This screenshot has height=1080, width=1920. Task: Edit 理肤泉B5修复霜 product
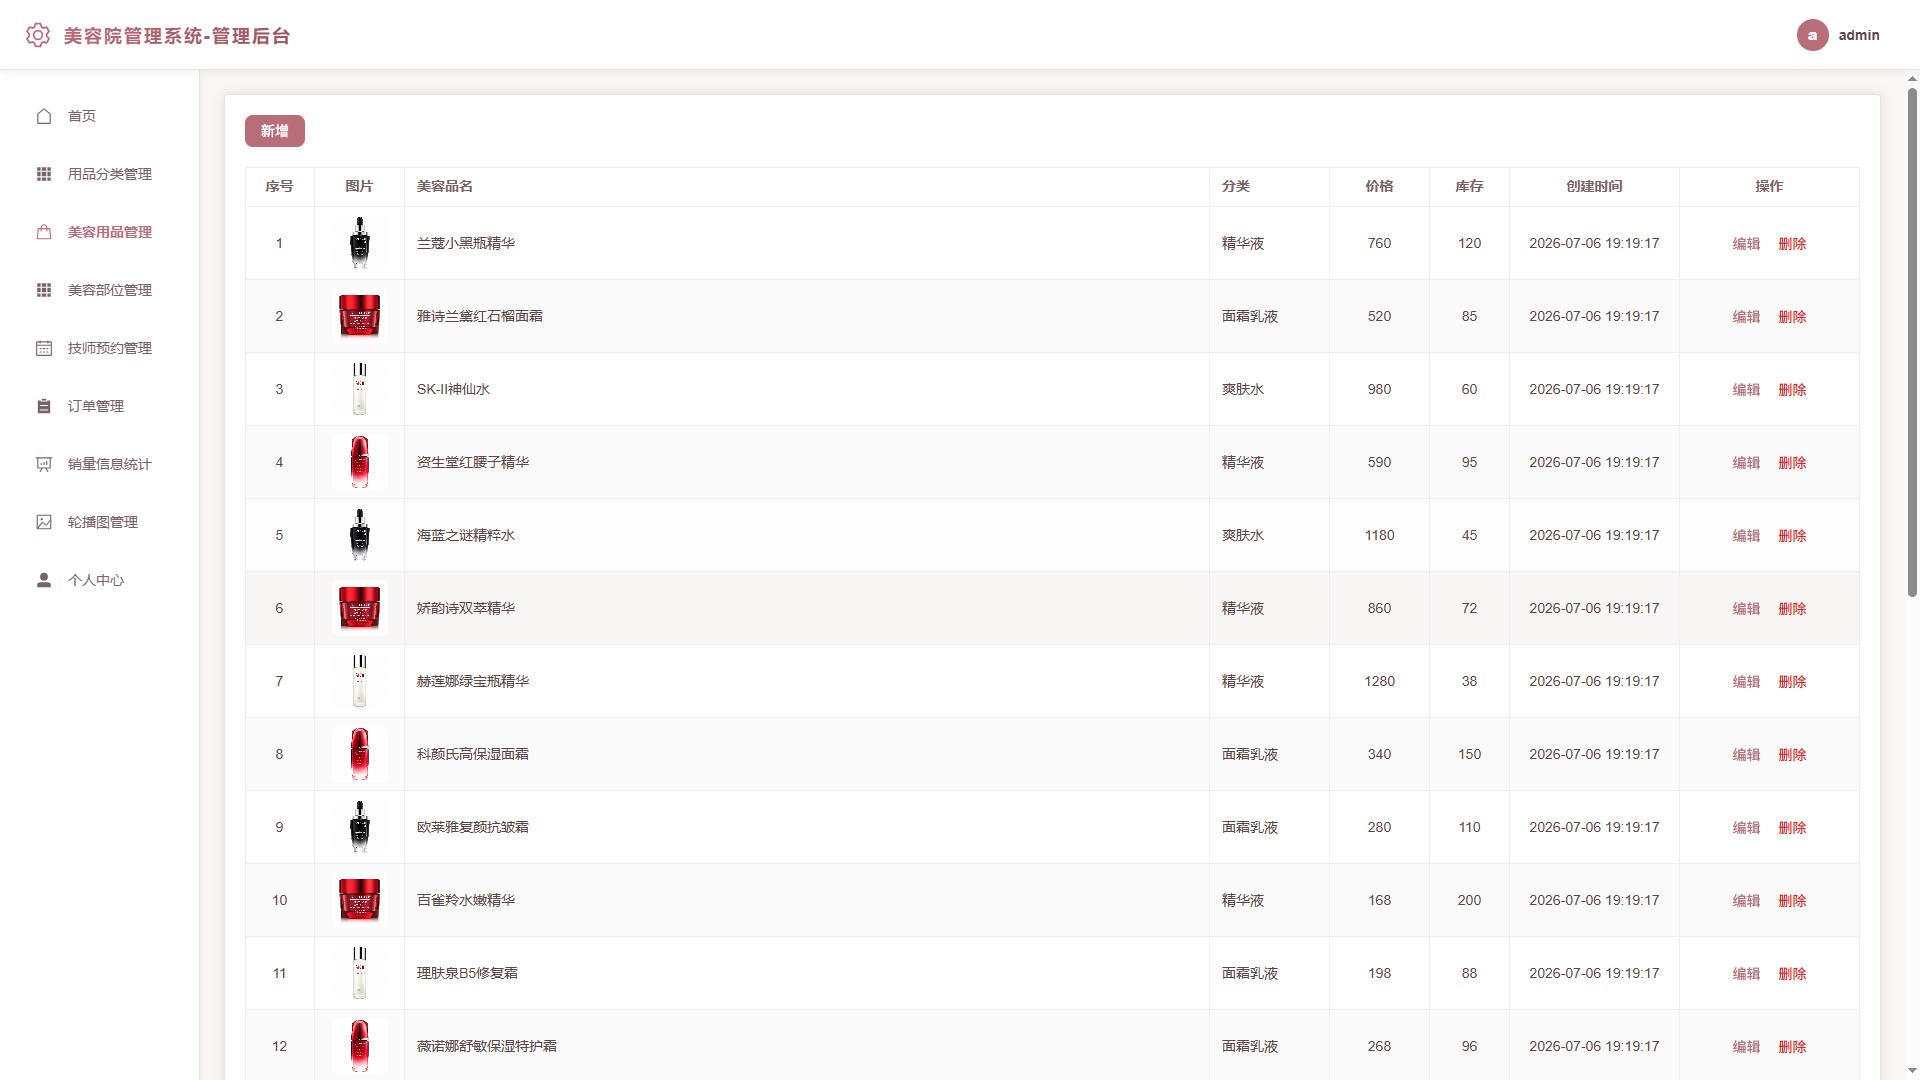pos(1746,974)
